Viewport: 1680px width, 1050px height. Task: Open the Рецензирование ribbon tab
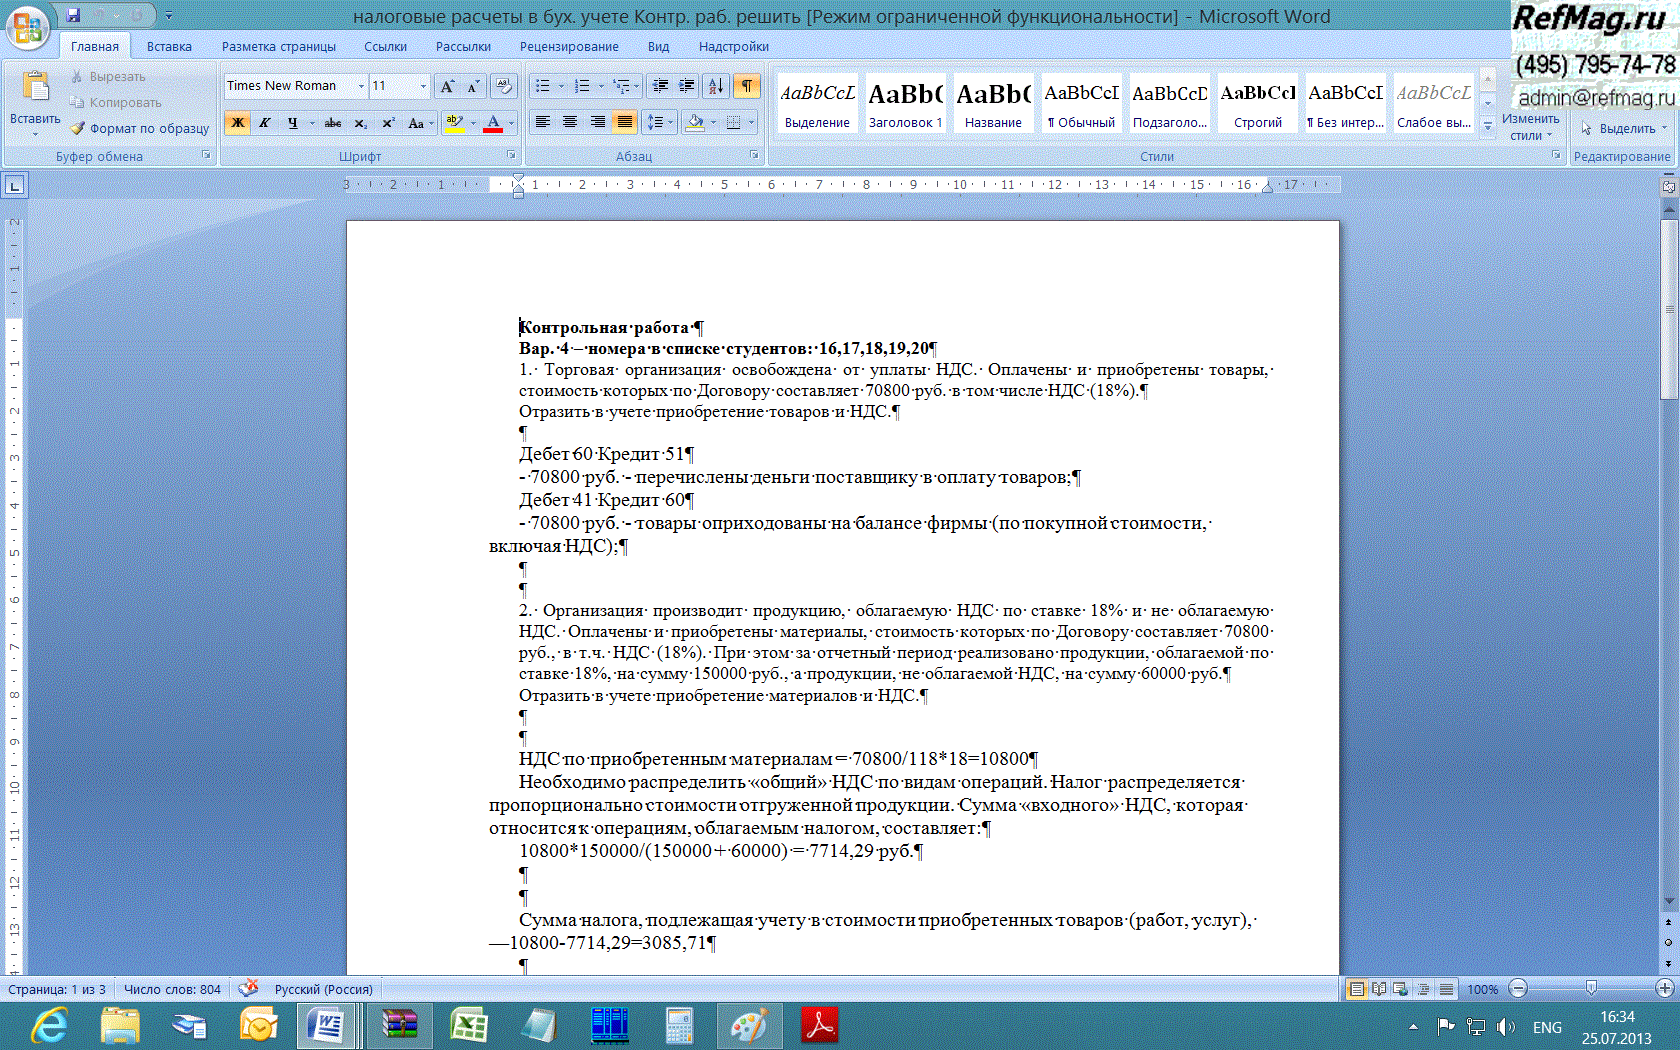[x=568, y=47]
